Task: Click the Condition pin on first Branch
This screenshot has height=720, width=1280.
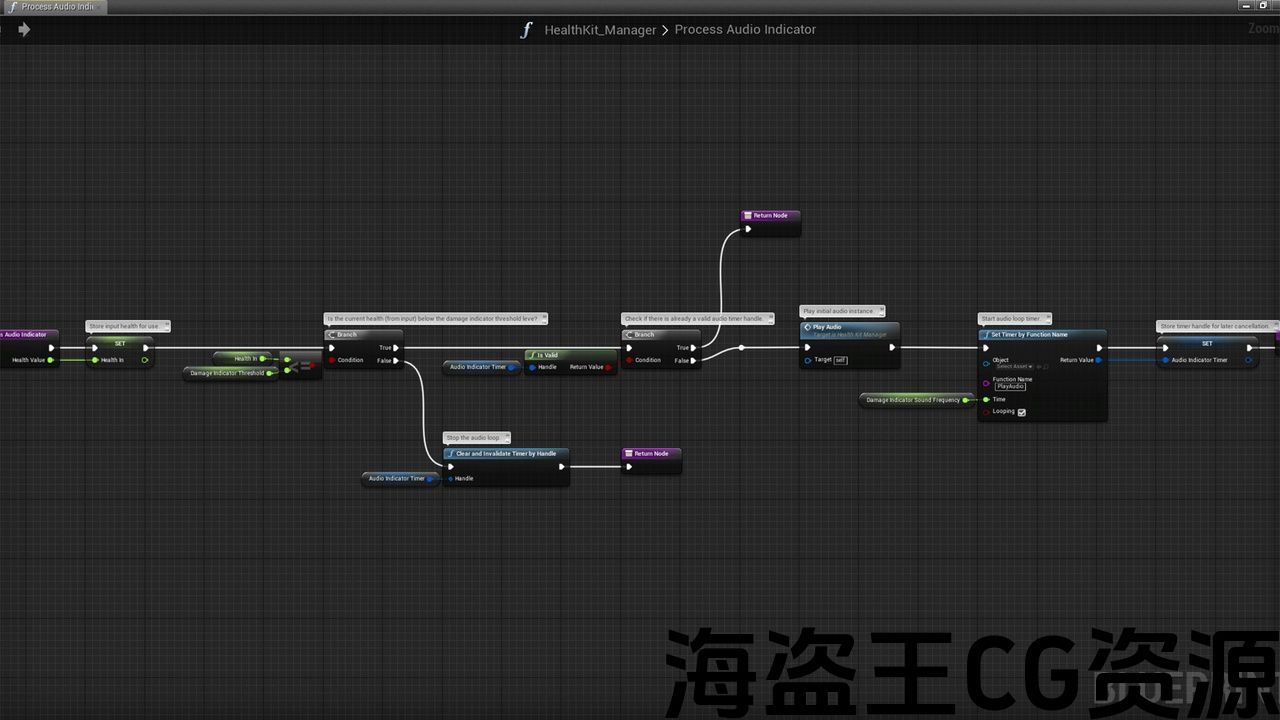Action: pos(333,360)
